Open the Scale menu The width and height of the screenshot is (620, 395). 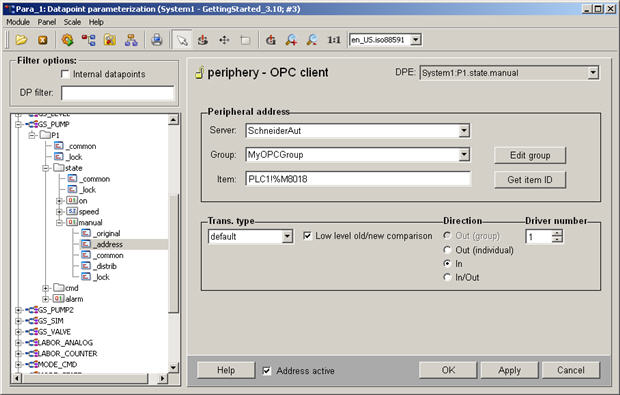[72, 22]
